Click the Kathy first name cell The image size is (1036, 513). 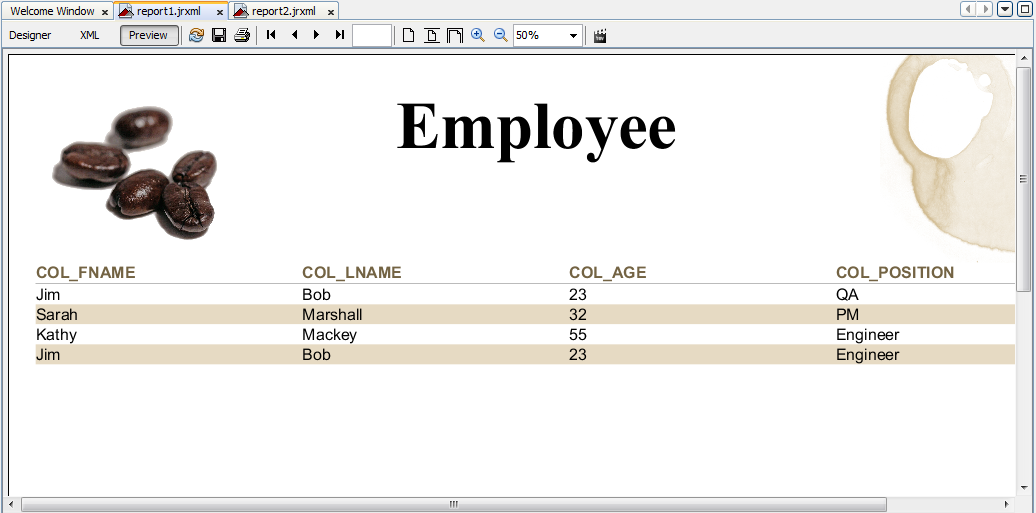click(56, 335)
